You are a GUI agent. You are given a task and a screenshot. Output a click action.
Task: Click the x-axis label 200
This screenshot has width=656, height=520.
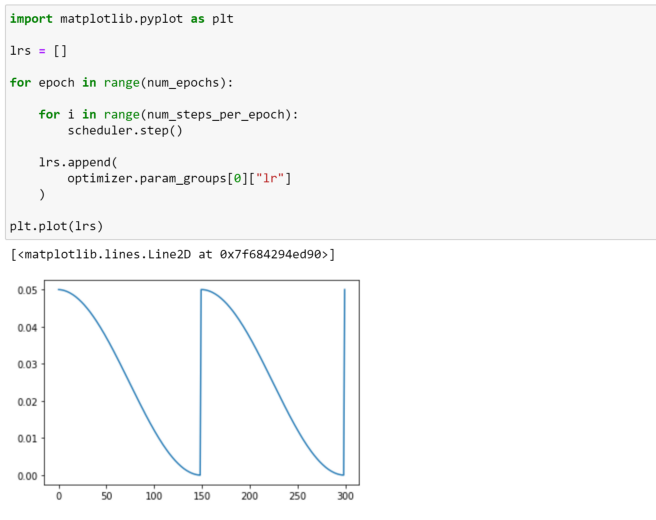[x=250, y=496]
